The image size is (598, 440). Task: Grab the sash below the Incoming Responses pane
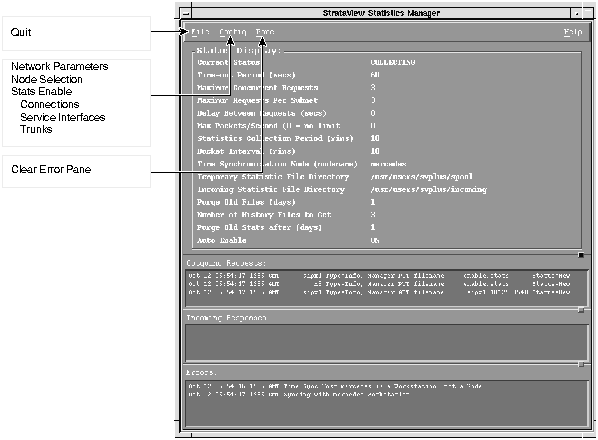point(581,365)
